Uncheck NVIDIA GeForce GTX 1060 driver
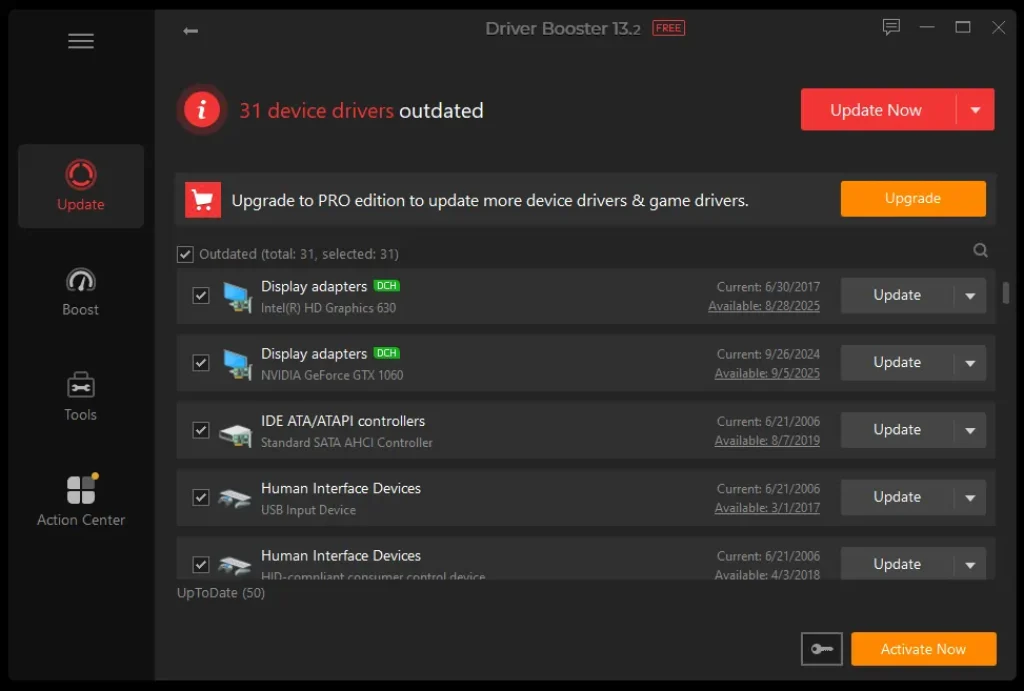This screenshot has width=1024, height=691. point(200,362)
